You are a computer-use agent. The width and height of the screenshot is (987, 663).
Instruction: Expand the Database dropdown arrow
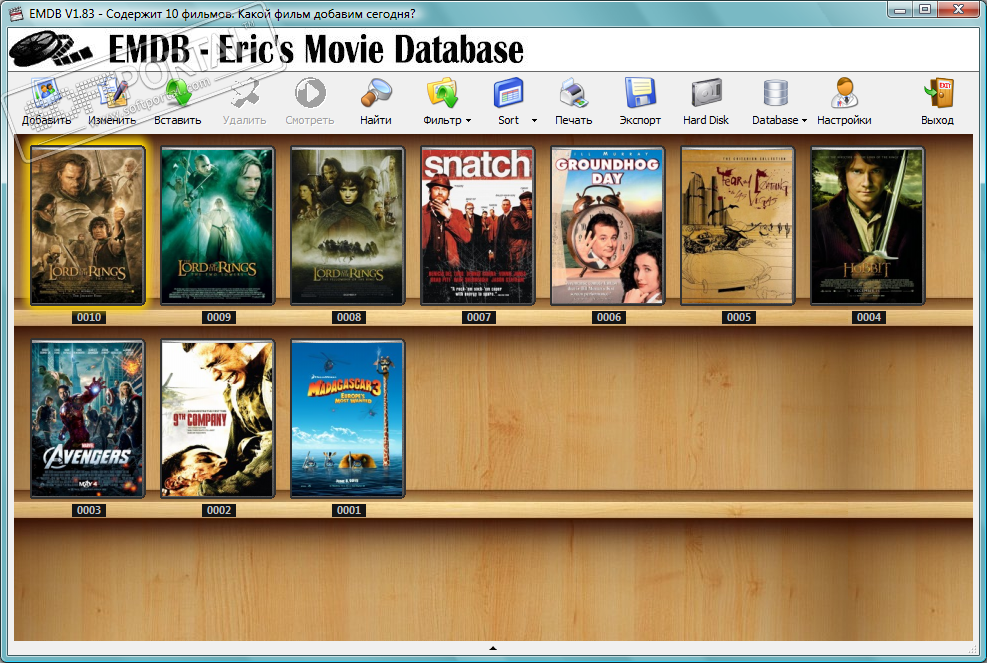[804, 121]
